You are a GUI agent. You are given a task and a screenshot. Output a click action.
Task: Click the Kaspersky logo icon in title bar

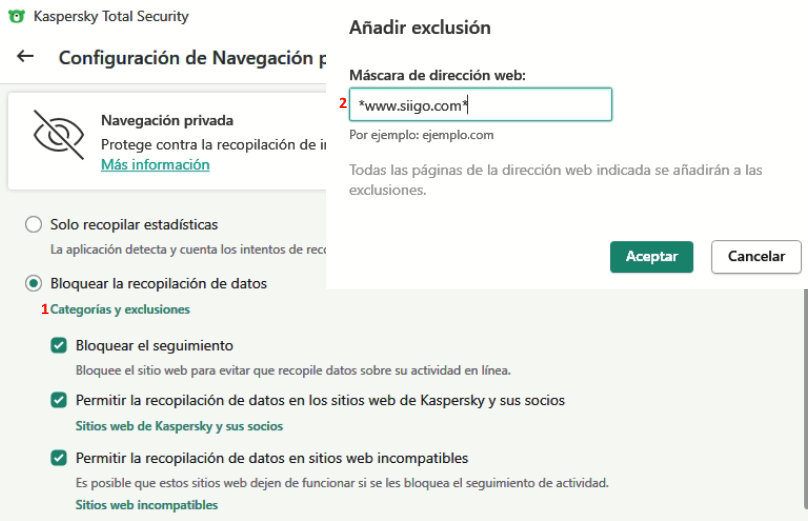(x=17, y=16)
